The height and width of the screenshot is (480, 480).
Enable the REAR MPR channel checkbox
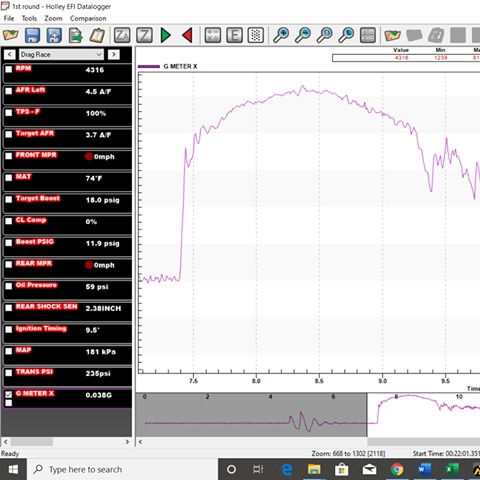9,264
